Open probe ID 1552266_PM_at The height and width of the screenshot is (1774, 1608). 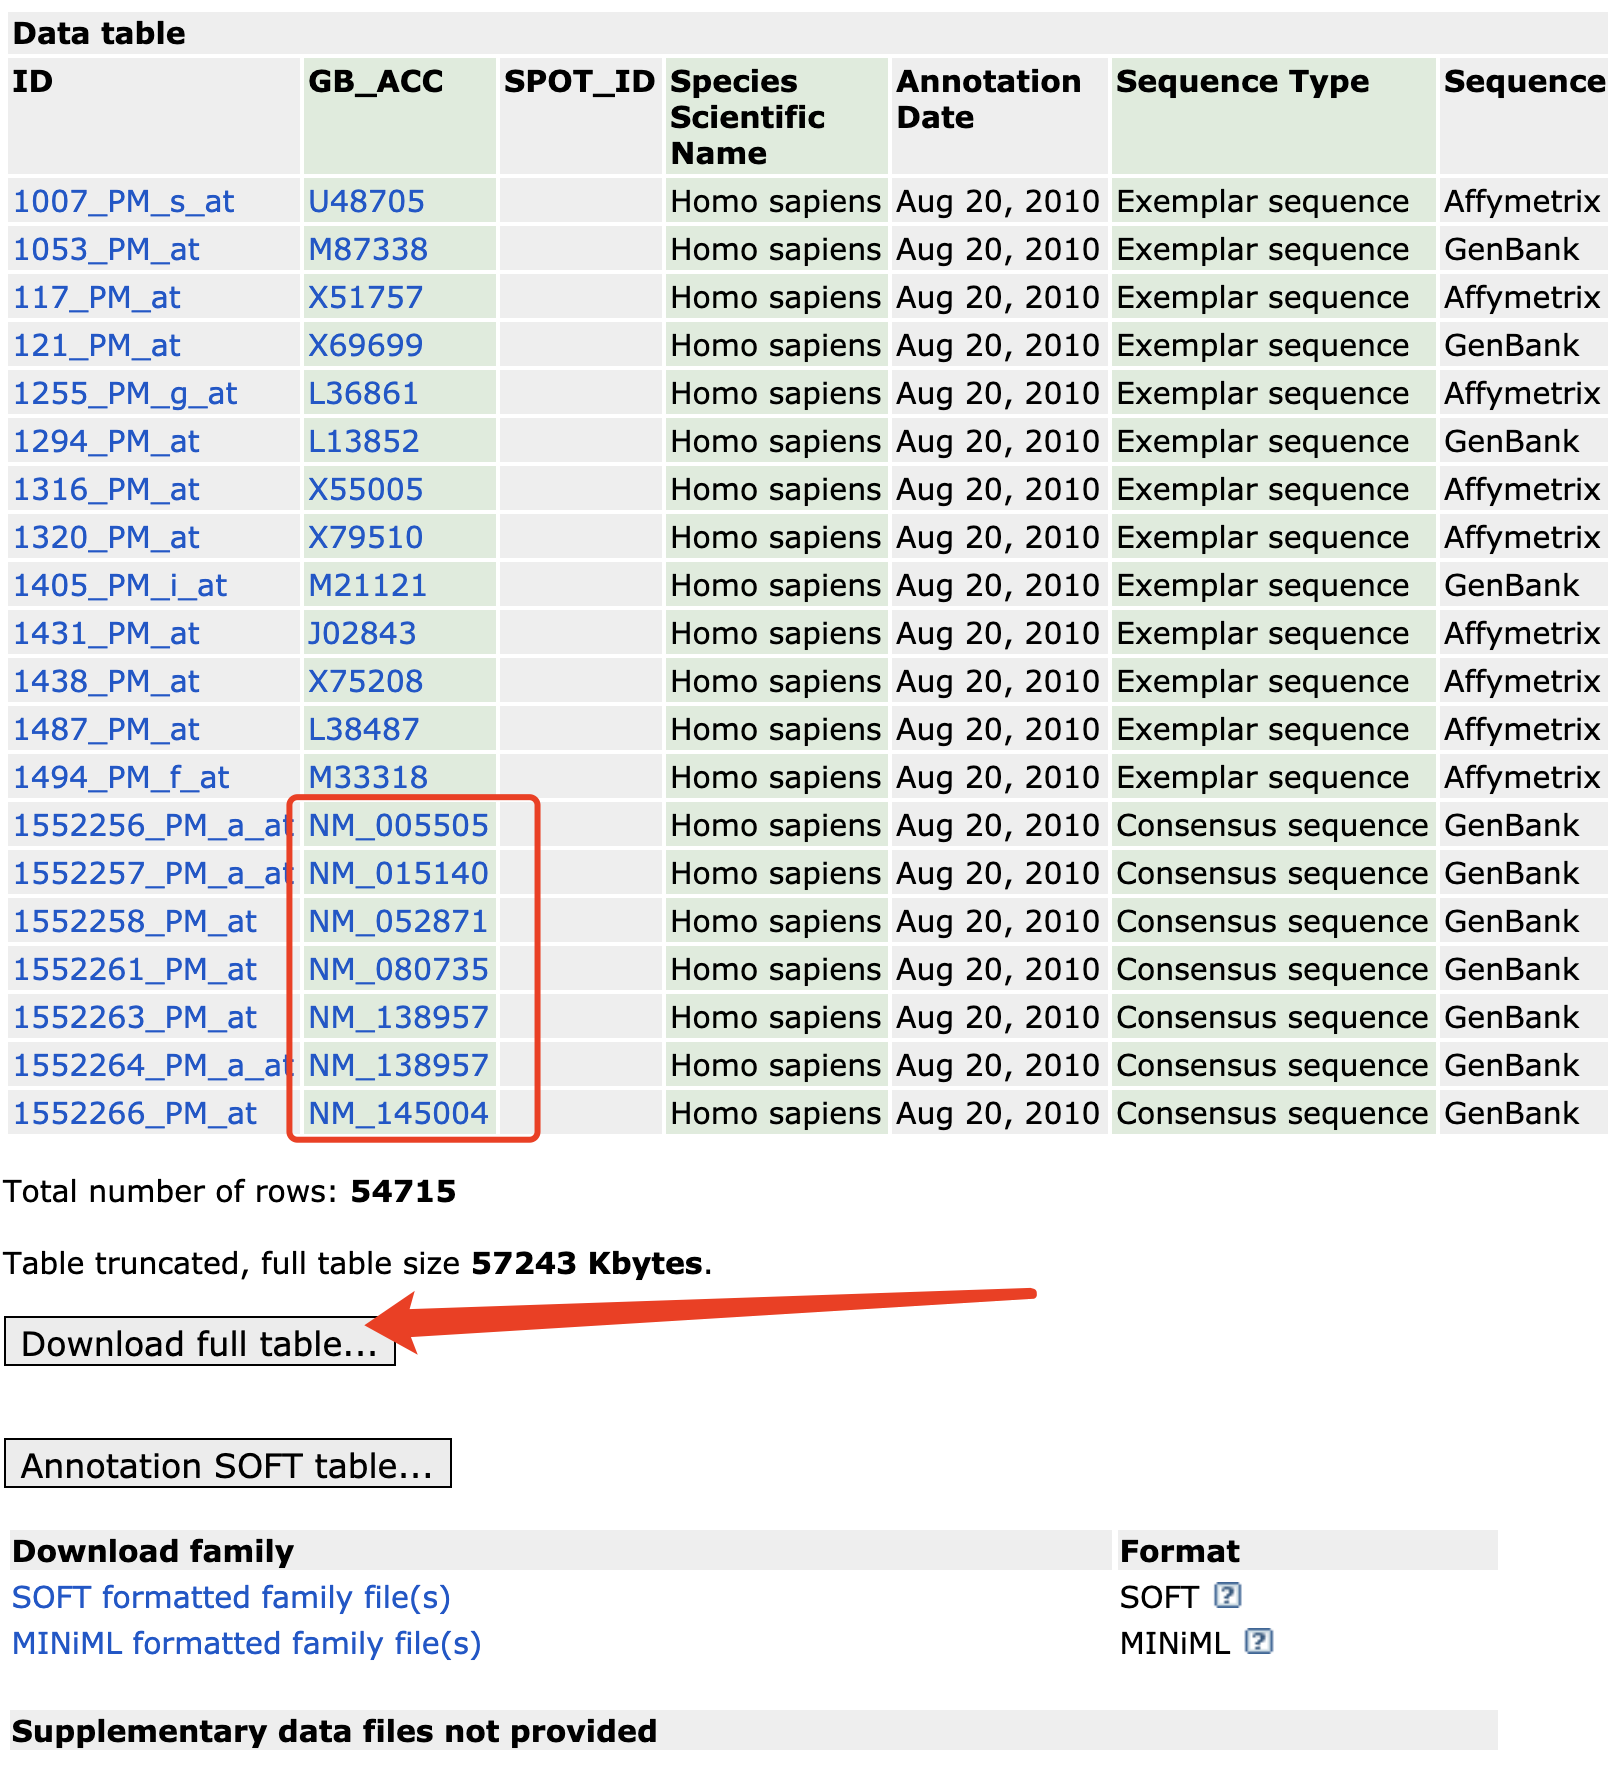point(135,1114)
